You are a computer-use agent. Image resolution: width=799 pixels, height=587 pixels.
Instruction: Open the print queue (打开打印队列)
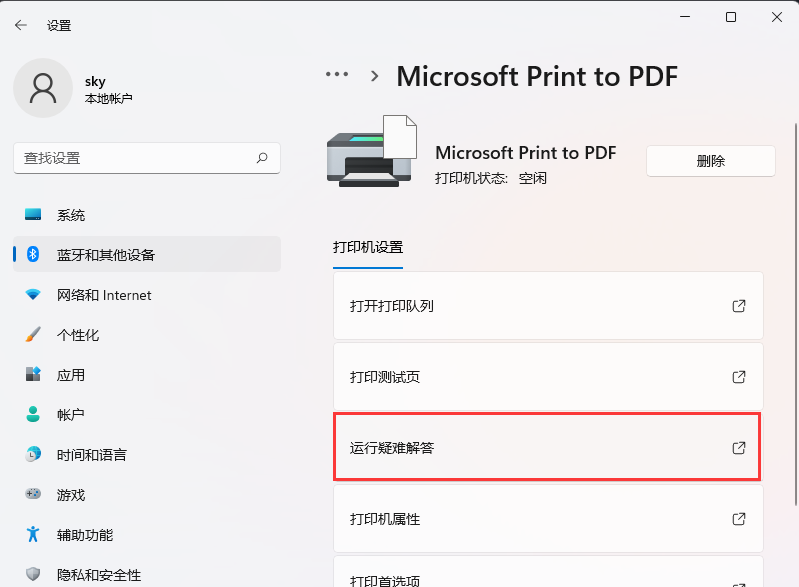point(547,306)
